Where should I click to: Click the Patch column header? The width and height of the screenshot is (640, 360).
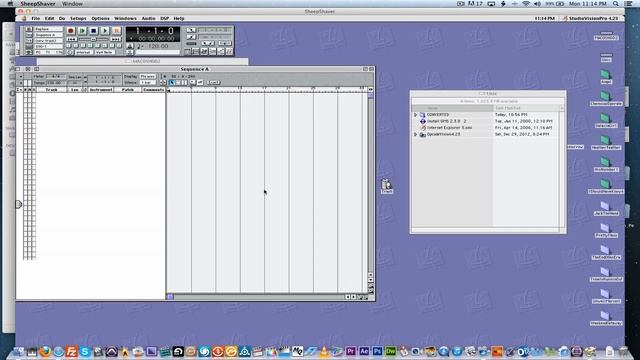[128, 89]
